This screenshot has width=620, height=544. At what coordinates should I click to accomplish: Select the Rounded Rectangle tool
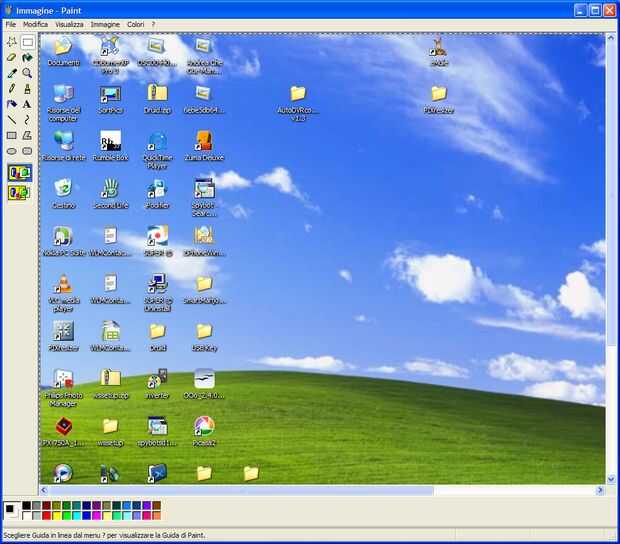27,151
